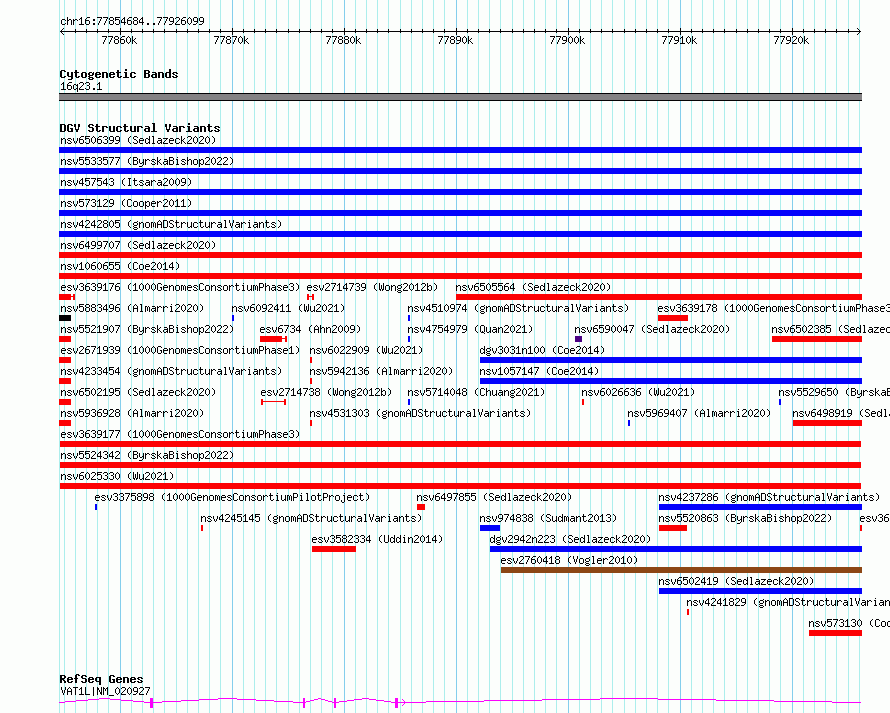Click the nsv6506399 (Sedlazeck2020) variant label
The height and width of the screenshot is (713, 890).
pyautogui.click(x=138, y=140)
